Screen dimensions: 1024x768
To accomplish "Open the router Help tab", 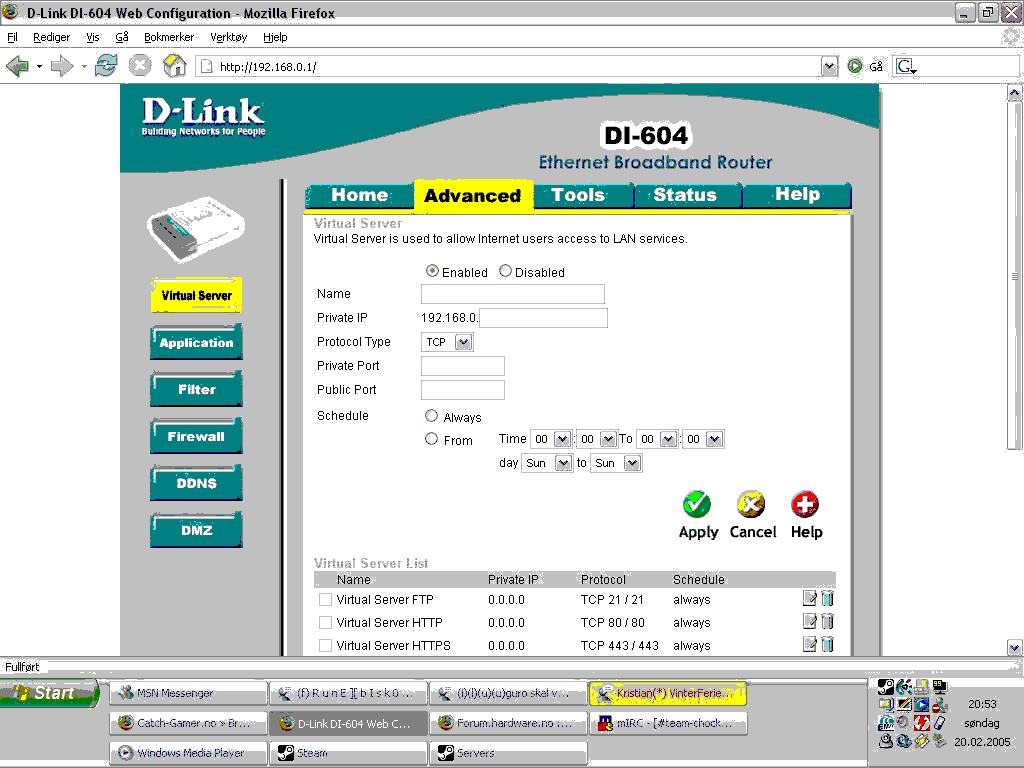I will coord(797,194).
